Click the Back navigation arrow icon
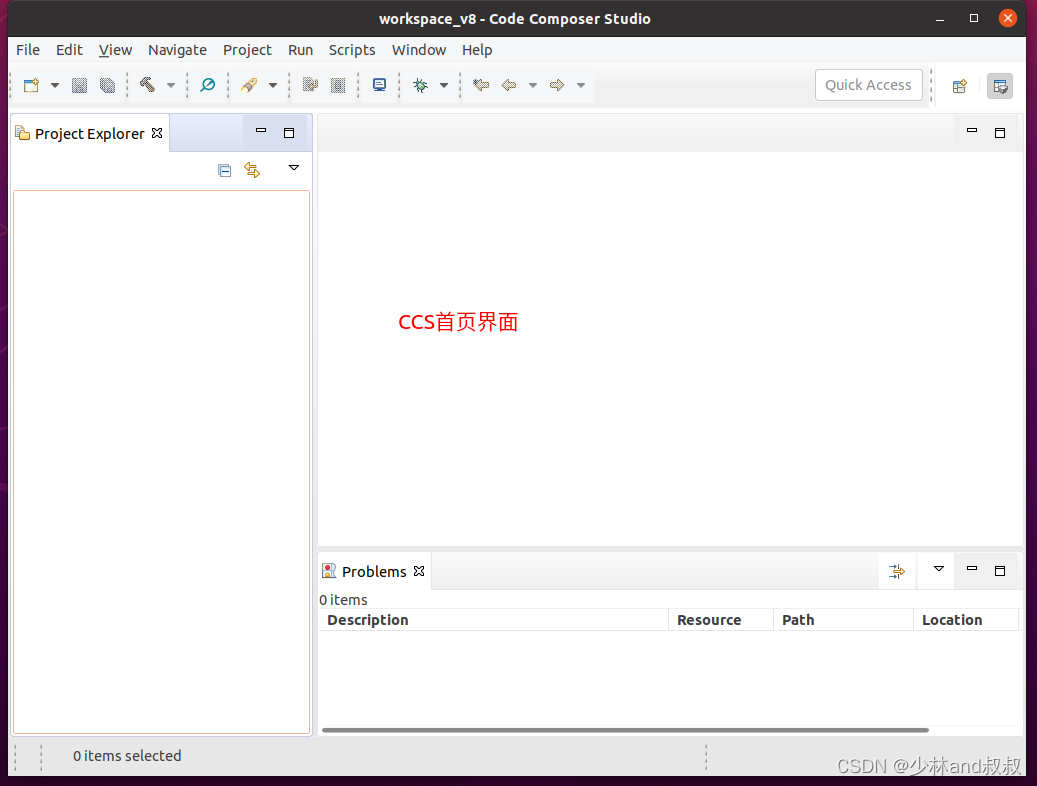Screen dimensions: 1037x786 (509, 85)
